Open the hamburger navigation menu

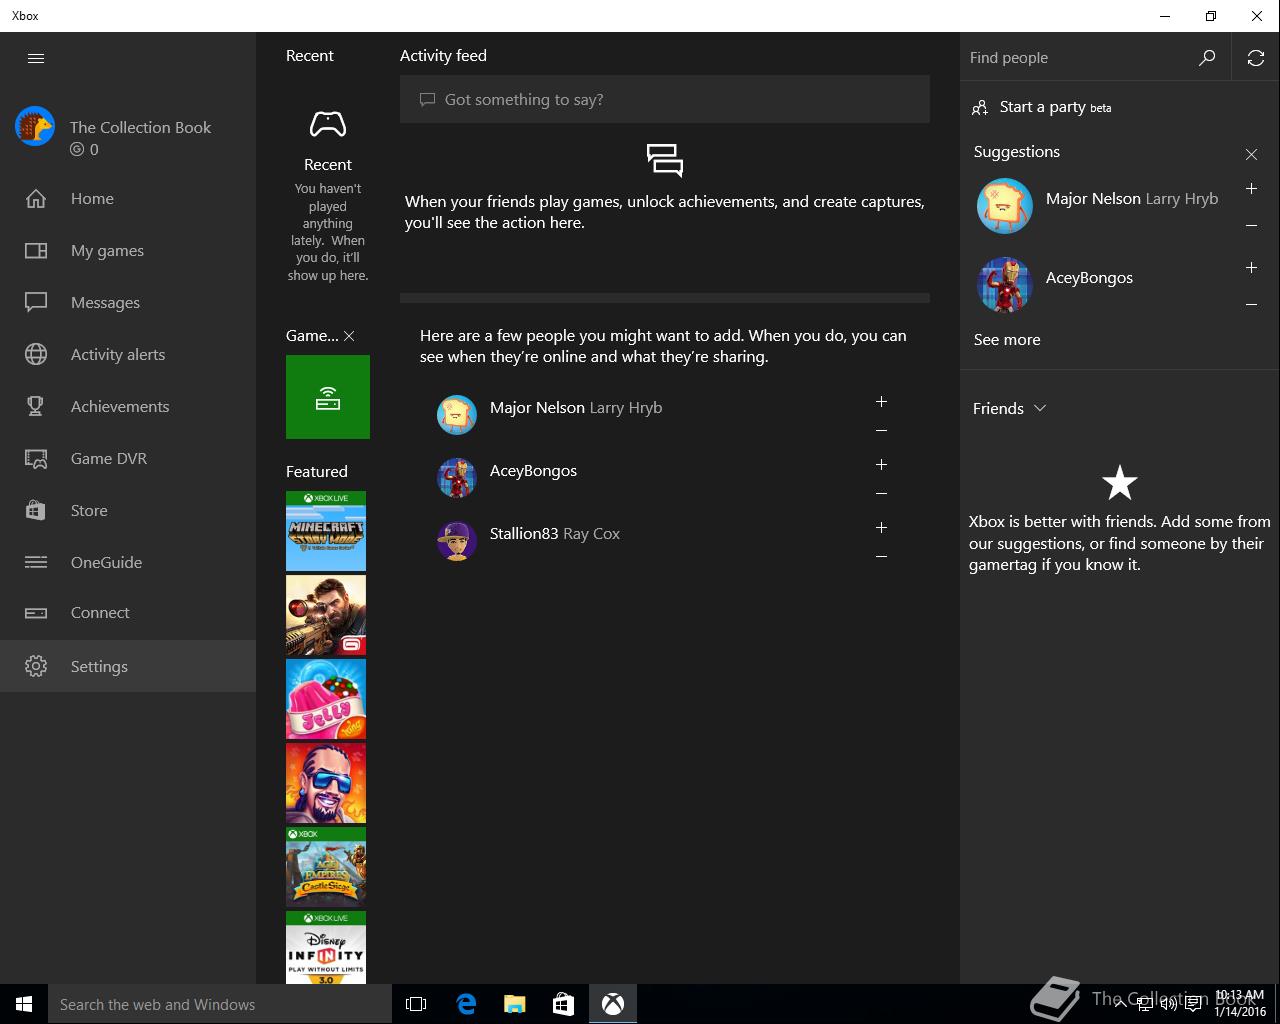pyautogui.click(x=36, y=58)
